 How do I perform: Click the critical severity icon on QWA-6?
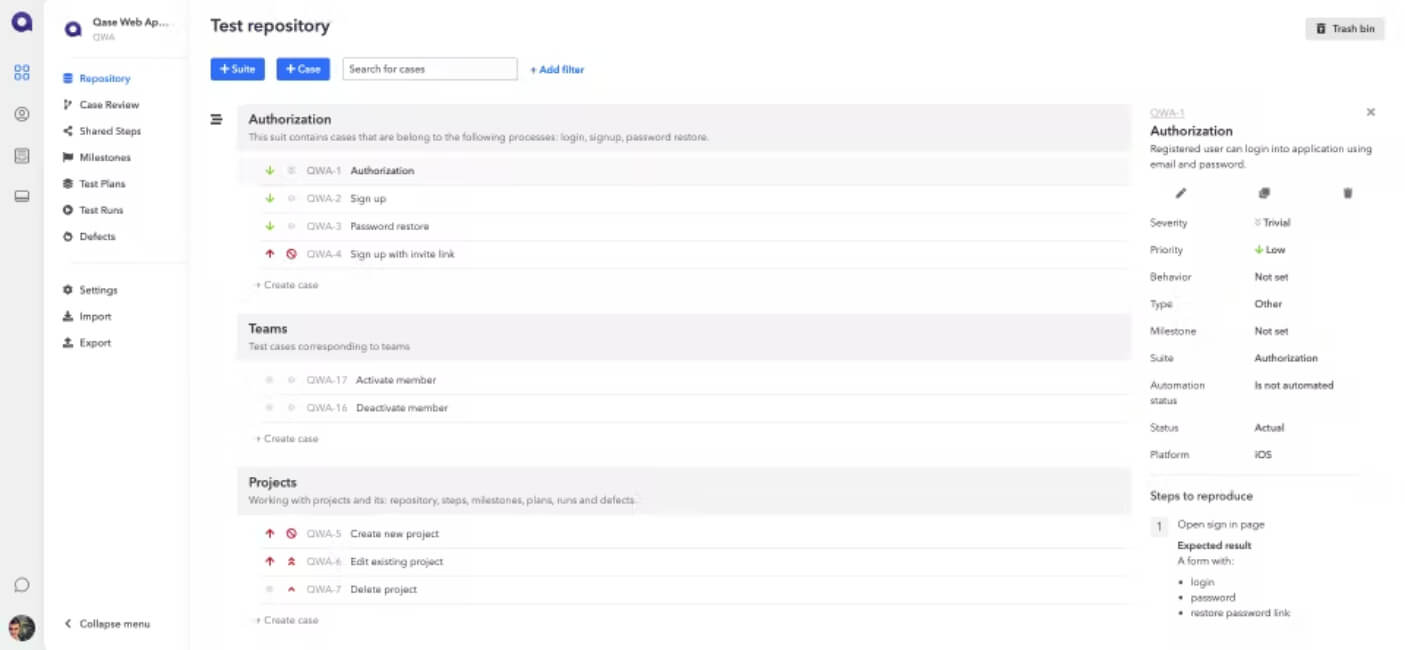point(291,562)
